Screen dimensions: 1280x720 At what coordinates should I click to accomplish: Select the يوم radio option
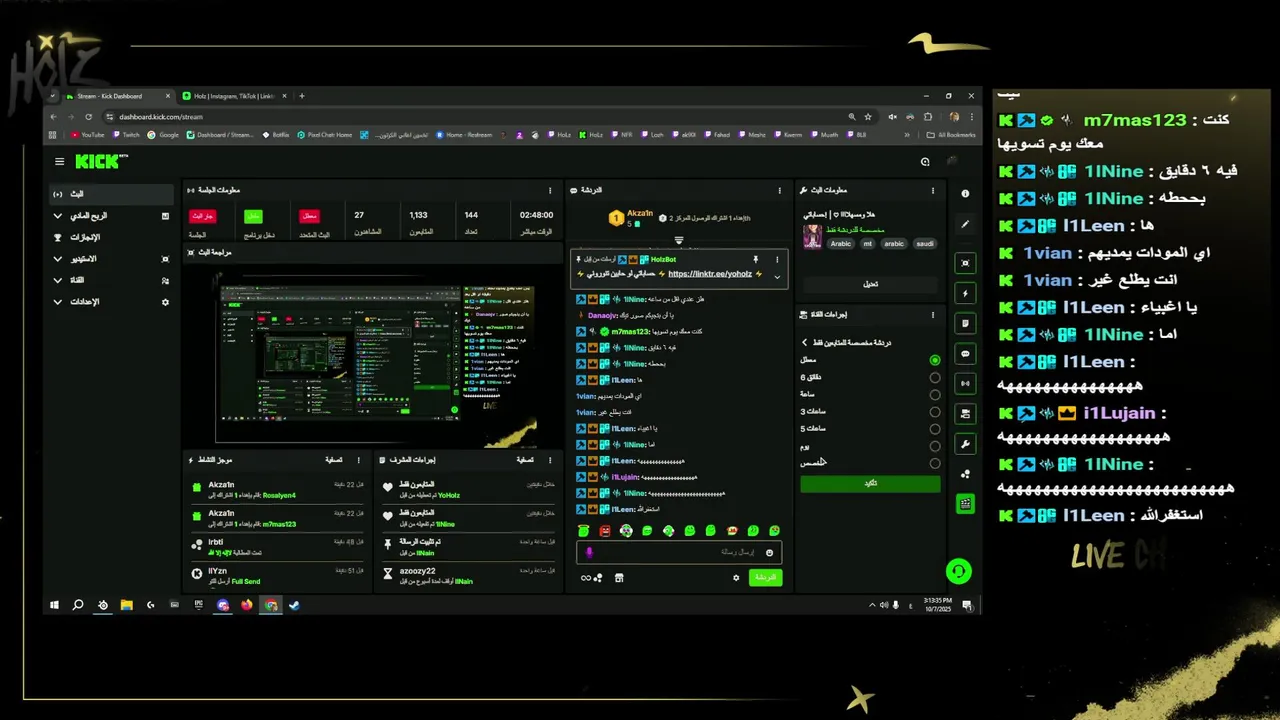click(935, 446)
